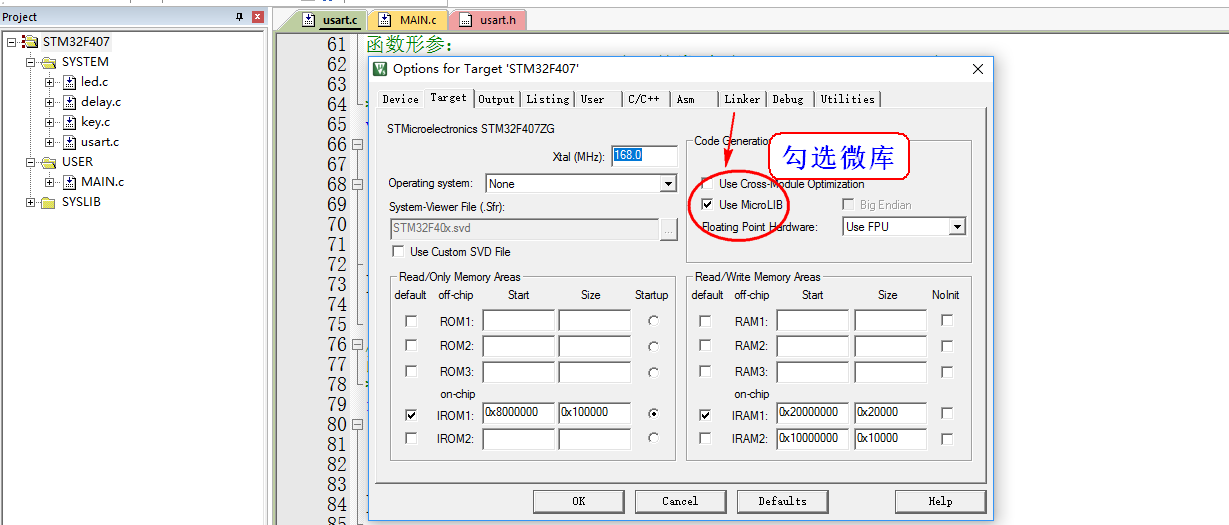This screenshot has height=525, width=1229.
Task: Open the Operating system dropdown
Action: (668, 184)
